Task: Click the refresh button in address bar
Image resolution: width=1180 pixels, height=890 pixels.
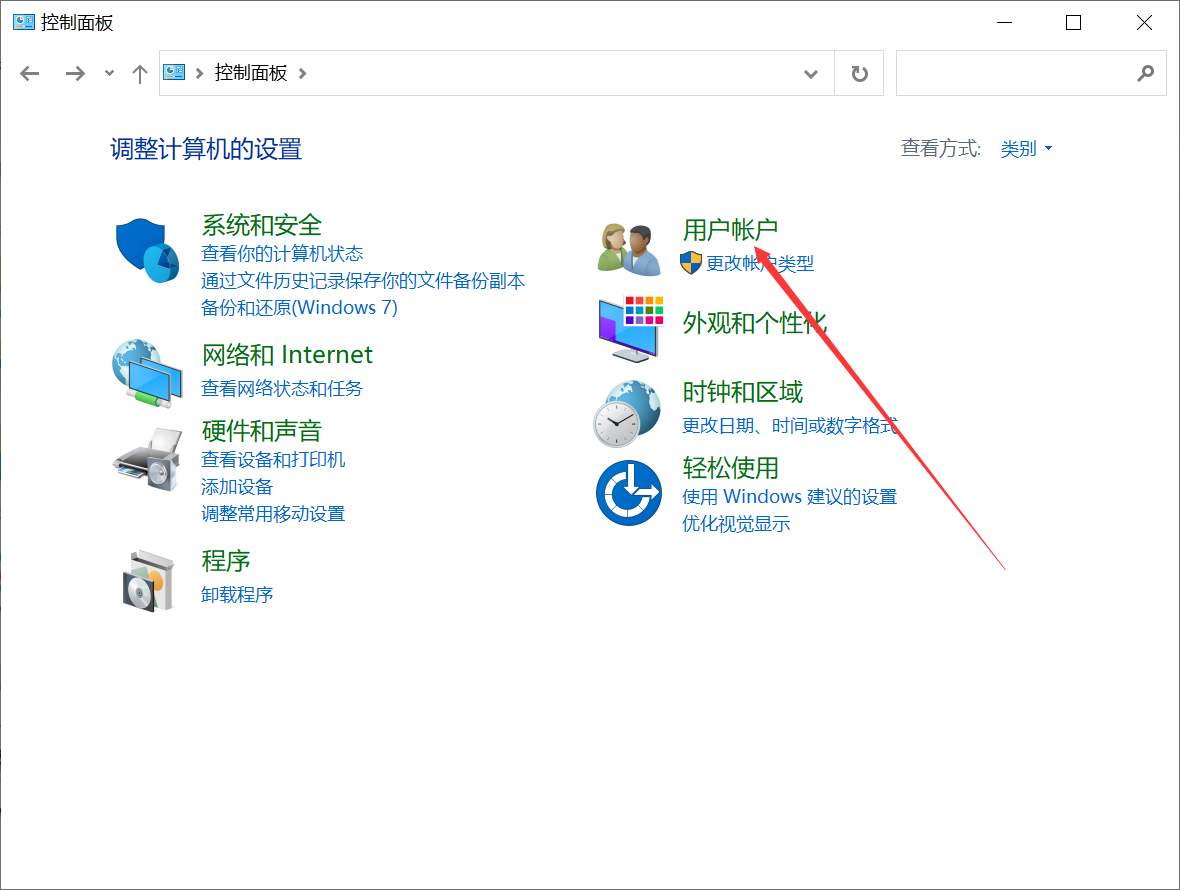Action: [858, 73]
